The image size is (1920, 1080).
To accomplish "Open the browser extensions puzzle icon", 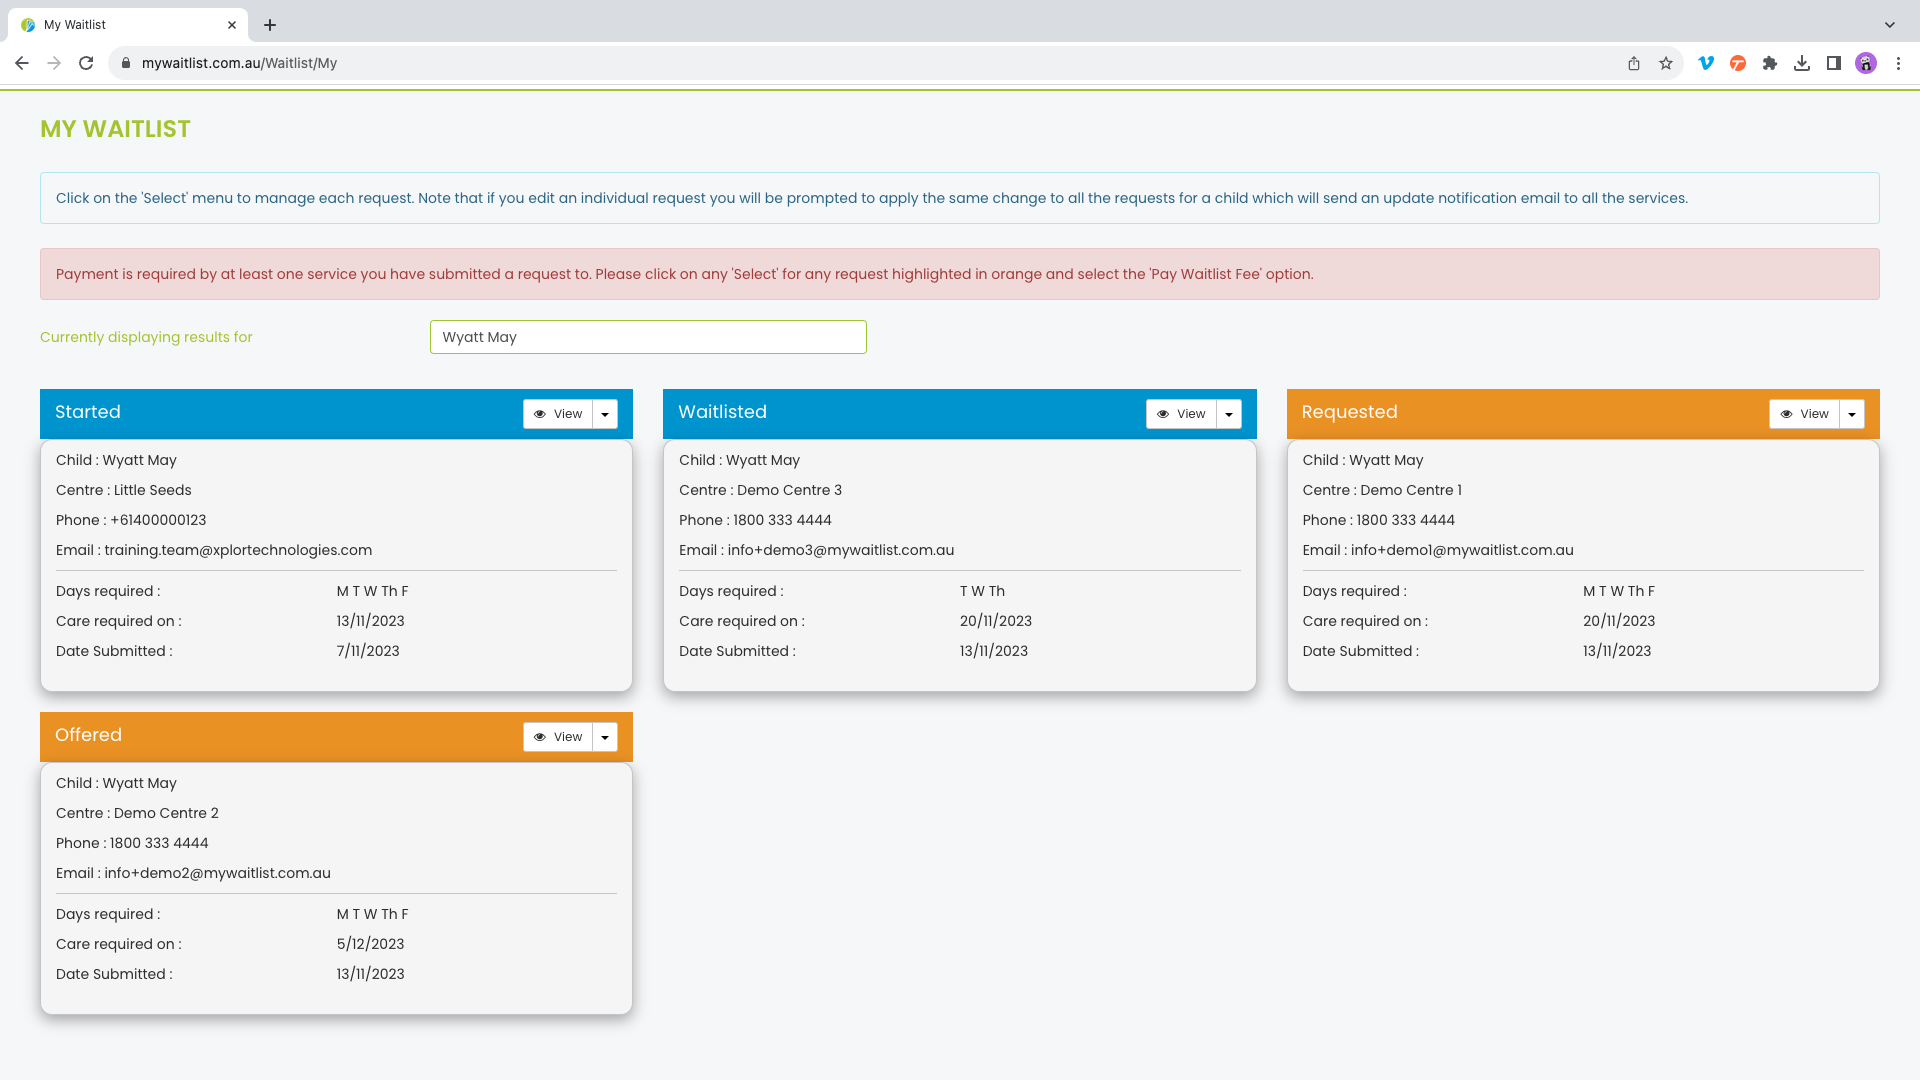I will [x=1770, y=63].
